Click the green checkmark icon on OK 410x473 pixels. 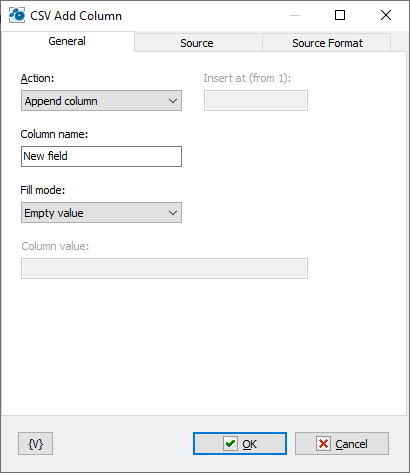[x=230, y=444]
